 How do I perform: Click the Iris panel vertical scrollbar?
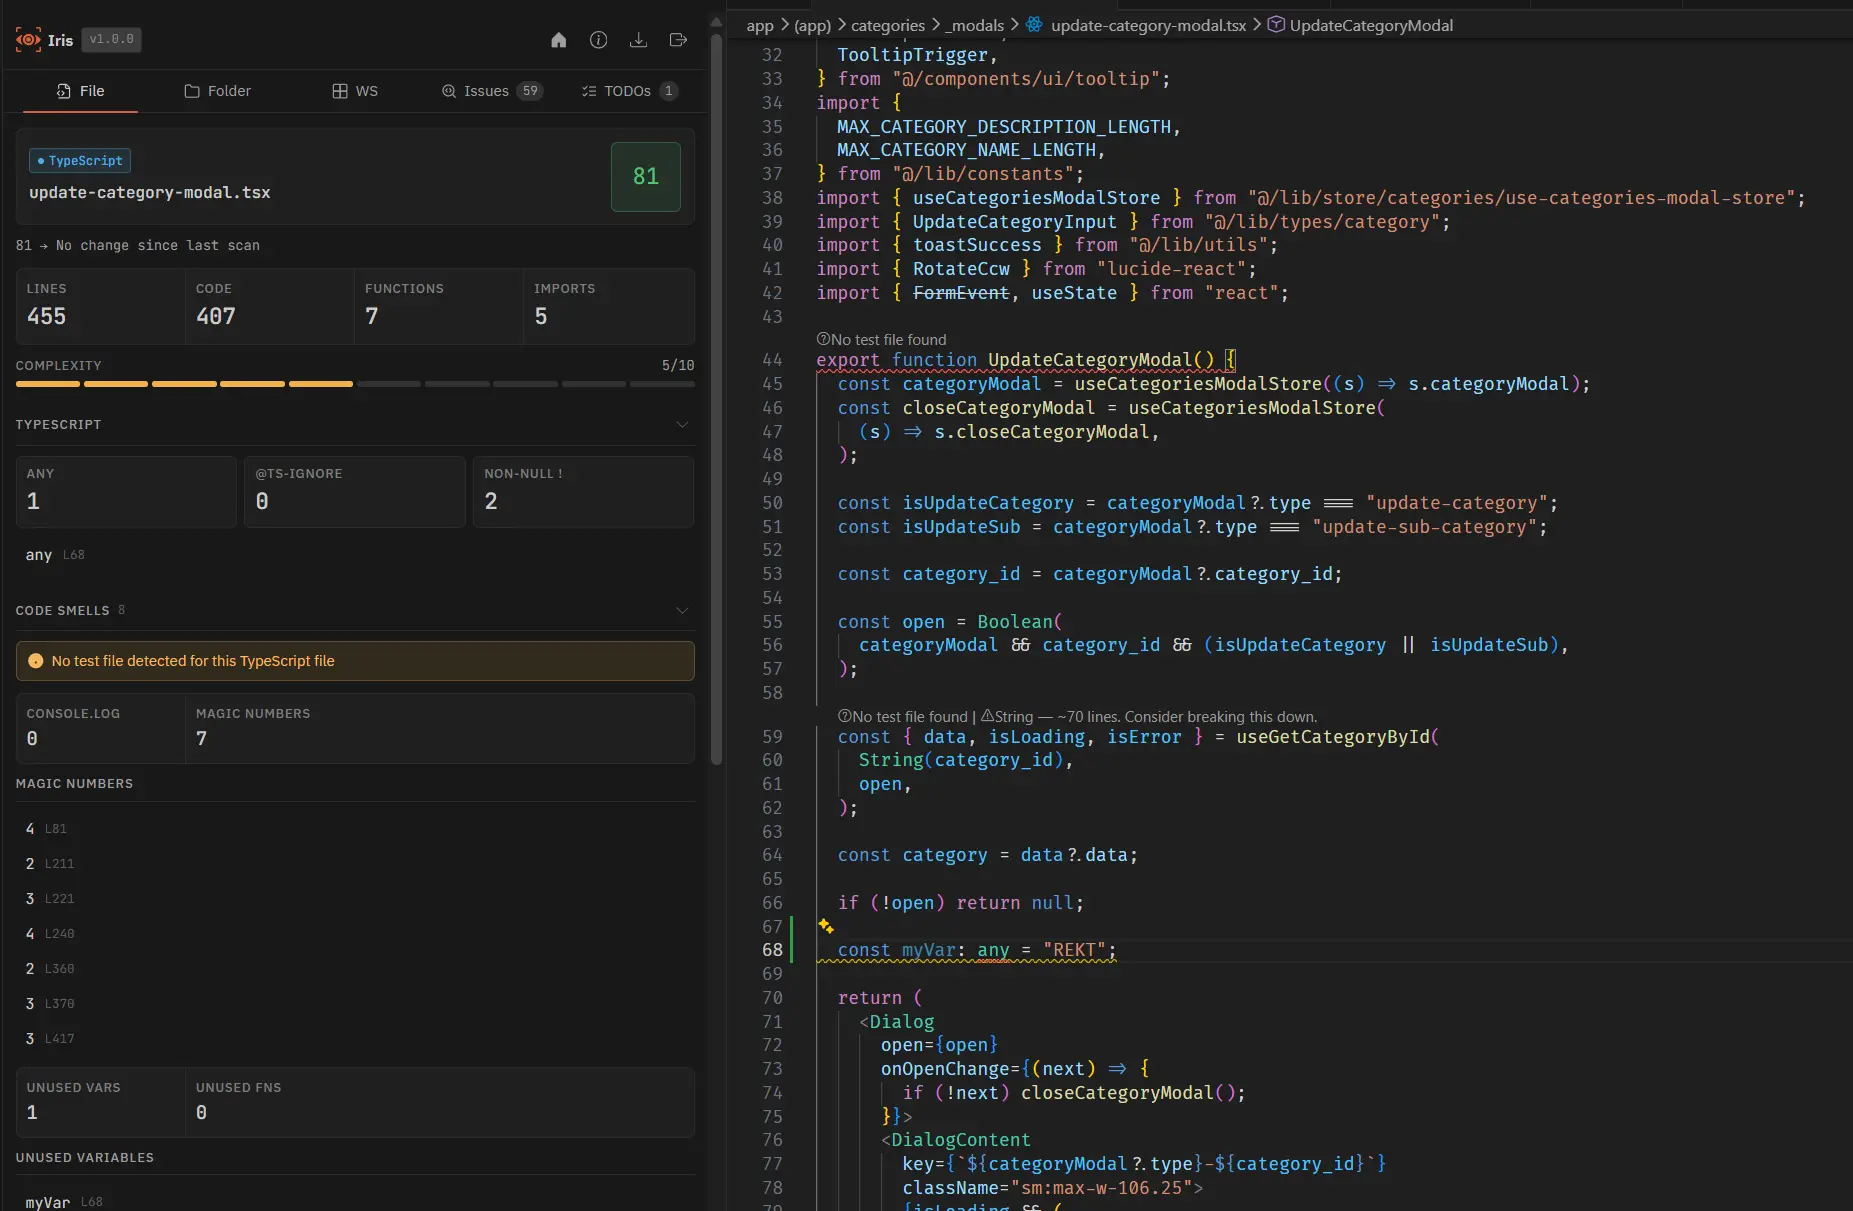(x=716, y=400)
